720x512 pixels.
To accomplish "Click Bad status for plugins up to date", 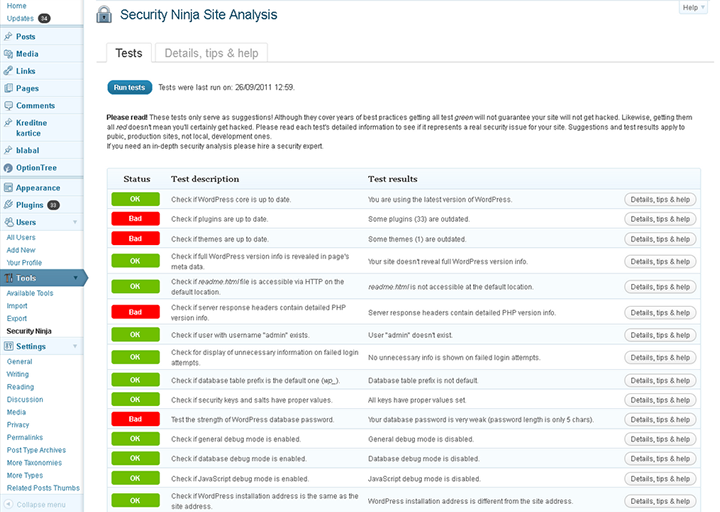I will (135, 219).
